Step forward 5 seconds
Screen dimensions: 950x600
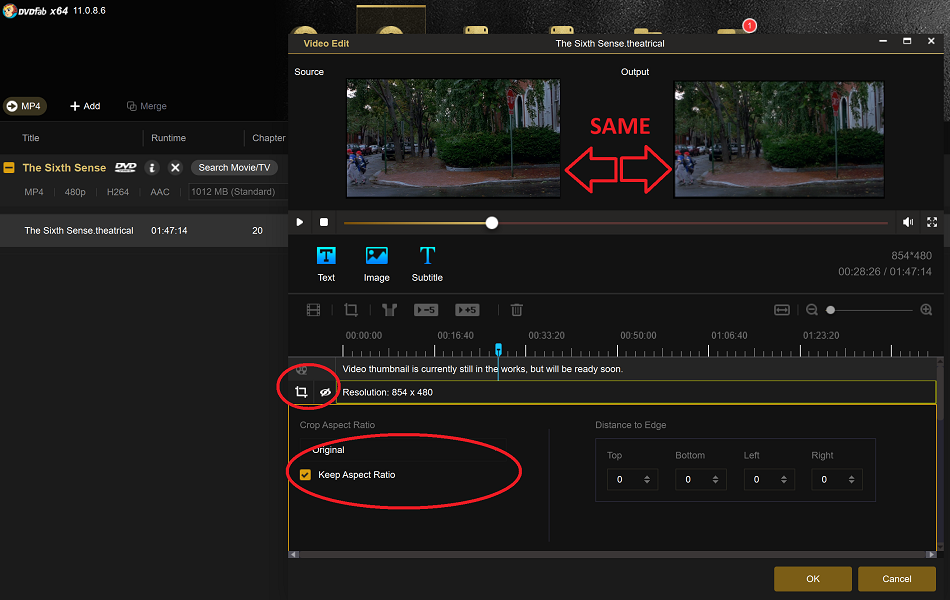(467, 310)
